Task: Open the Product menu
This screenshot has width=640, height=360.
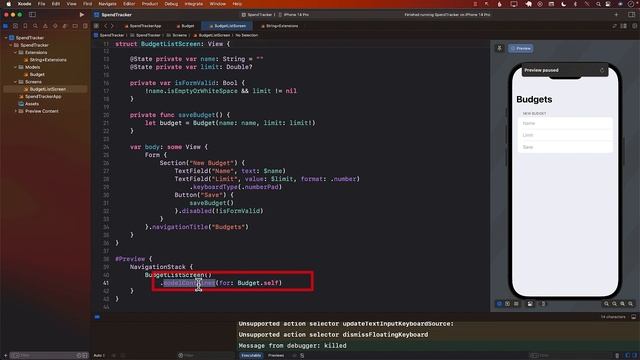Action: click(x=150, y=4)
